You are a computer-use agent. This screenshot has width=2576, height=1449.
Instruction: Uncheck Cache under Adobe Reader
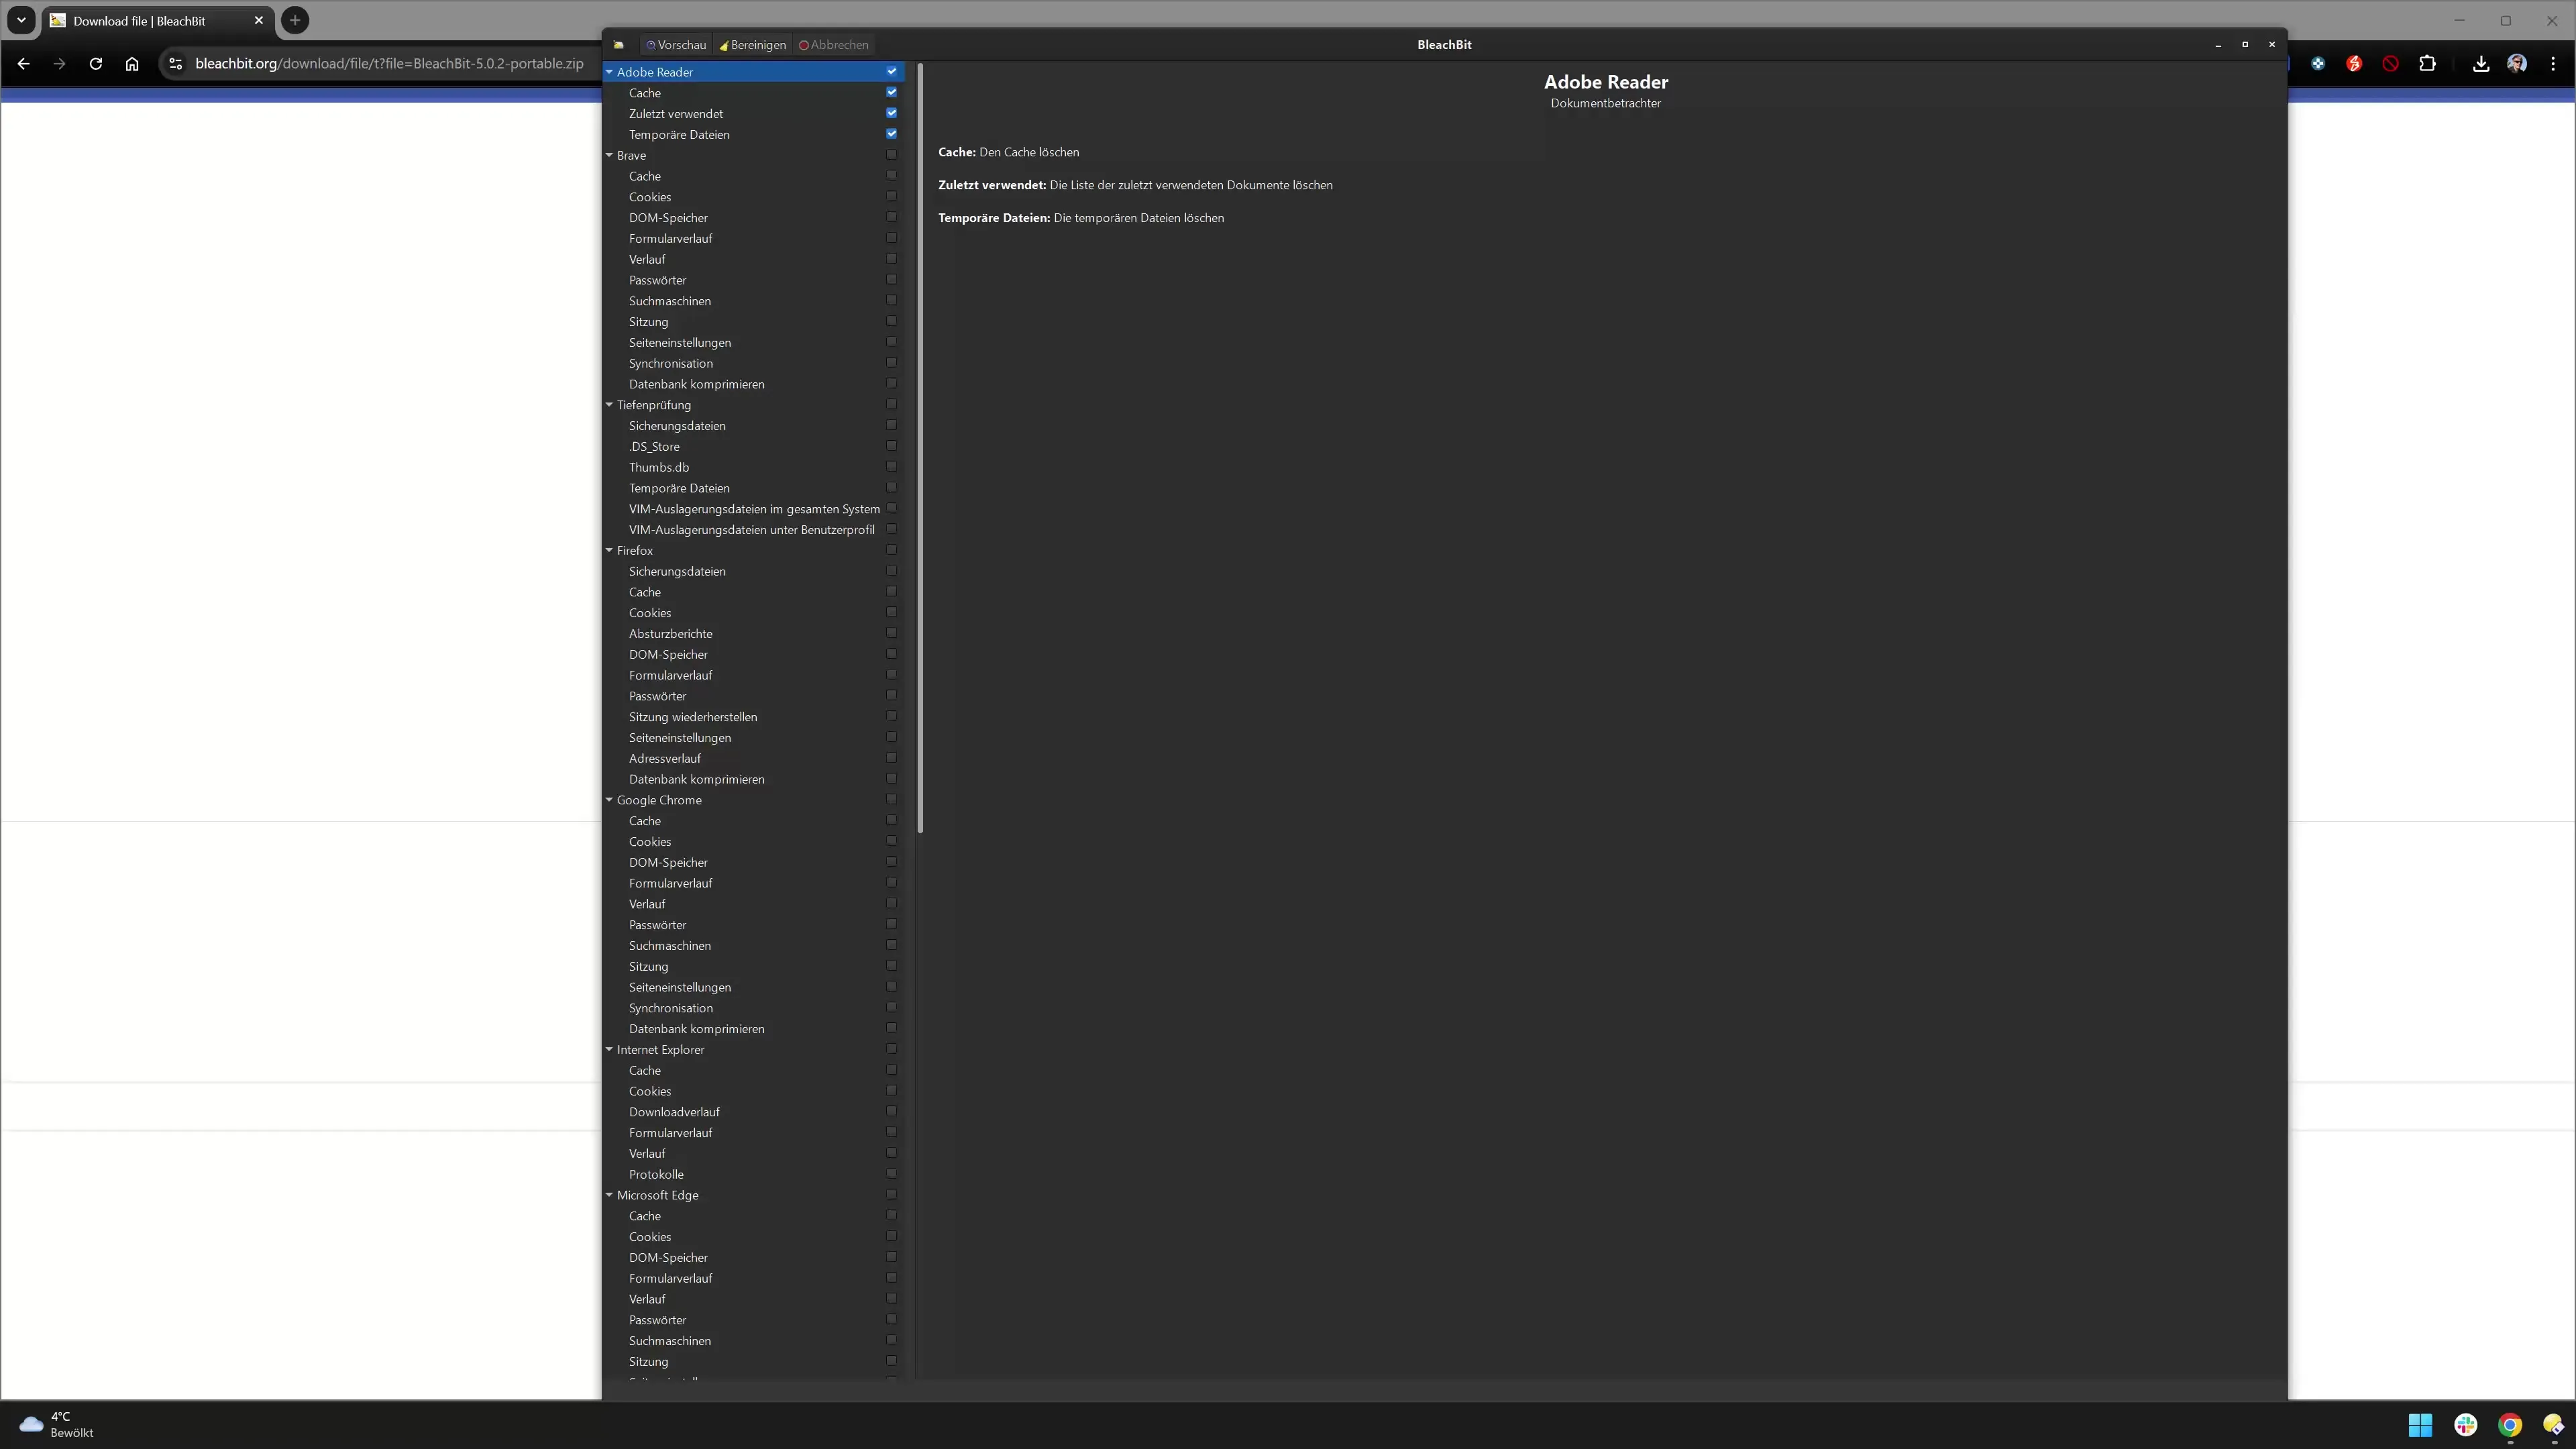coord(890,92)
